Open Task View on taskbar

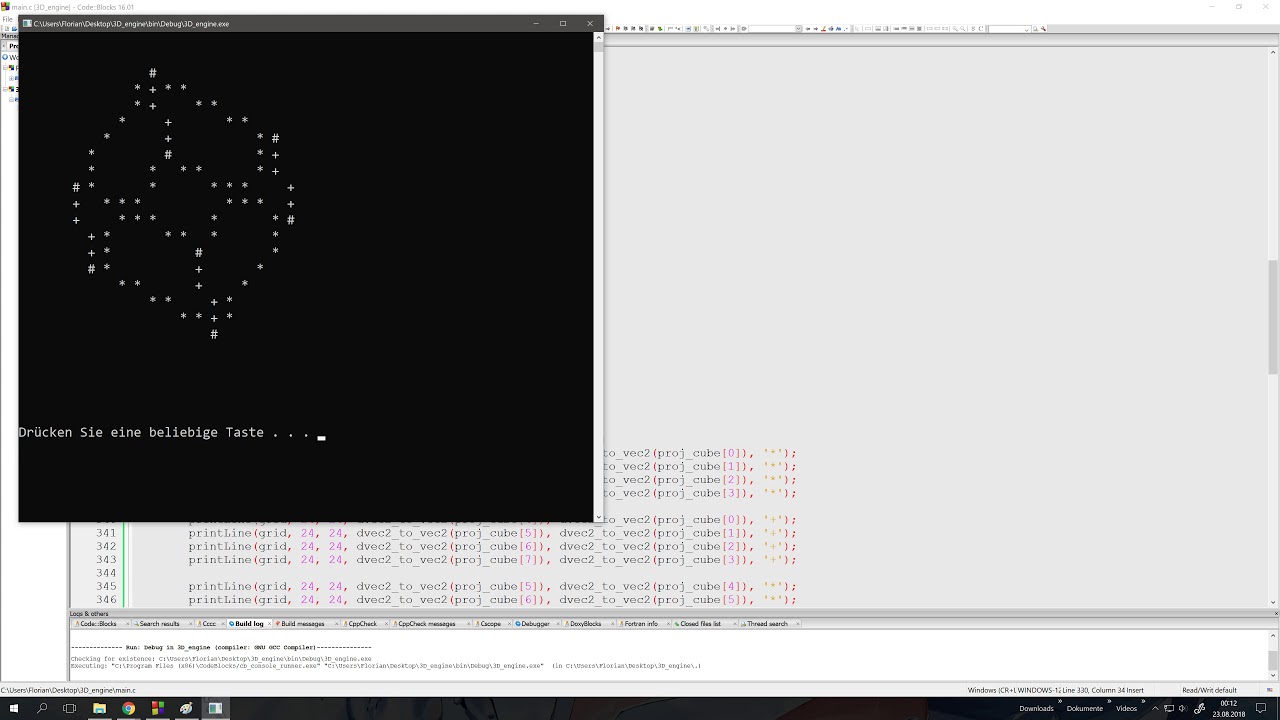(70, 708)
